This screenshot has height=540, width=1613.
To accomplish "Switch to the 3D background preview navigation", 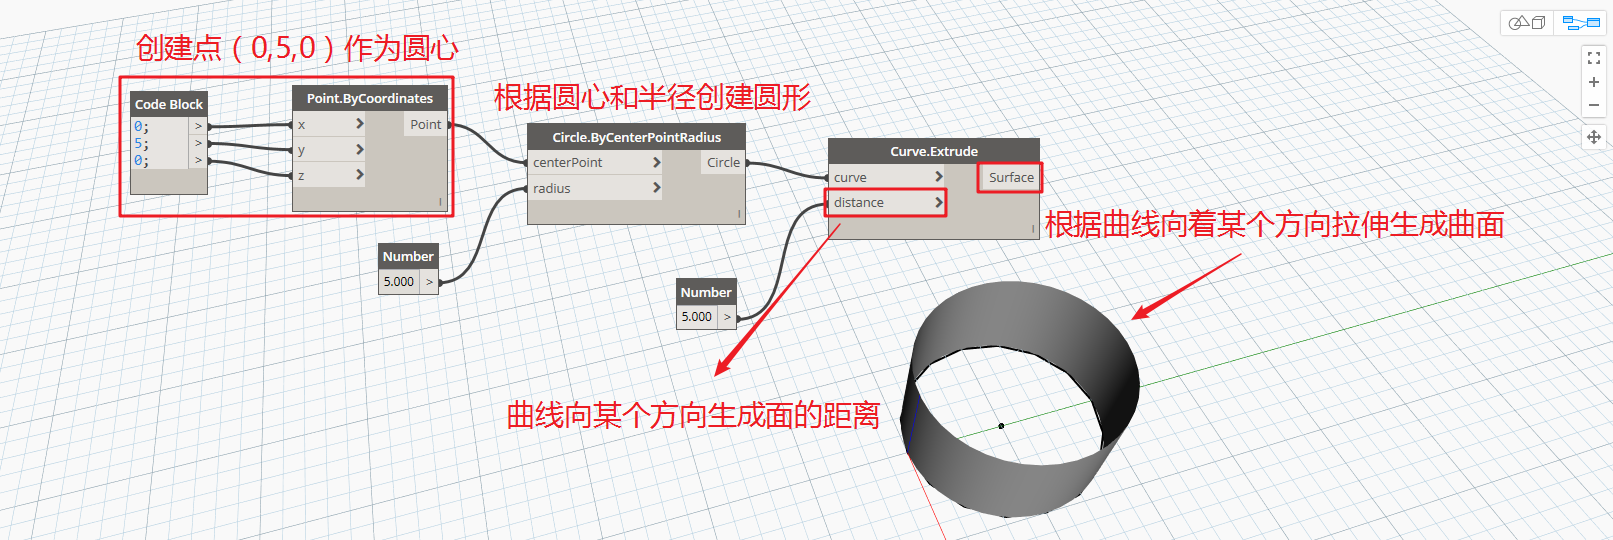I will tap(1527, 22).
